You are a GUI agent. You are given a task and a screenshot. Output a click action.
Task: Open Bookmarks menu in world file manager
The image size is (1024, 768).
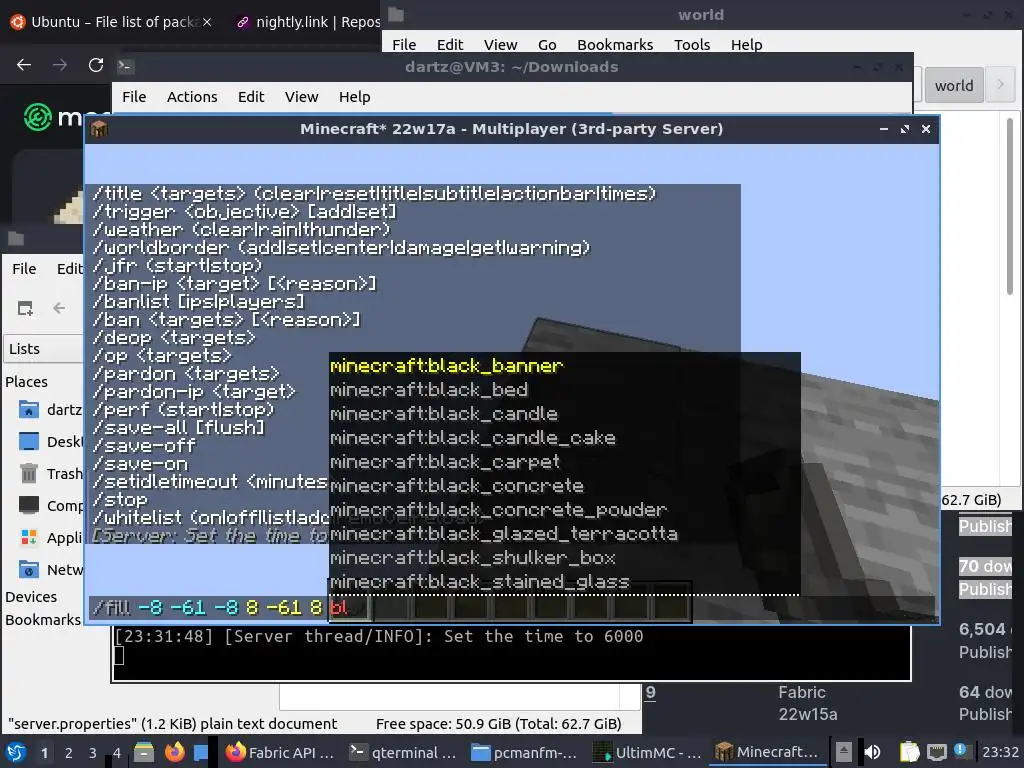tap(615, 44)
